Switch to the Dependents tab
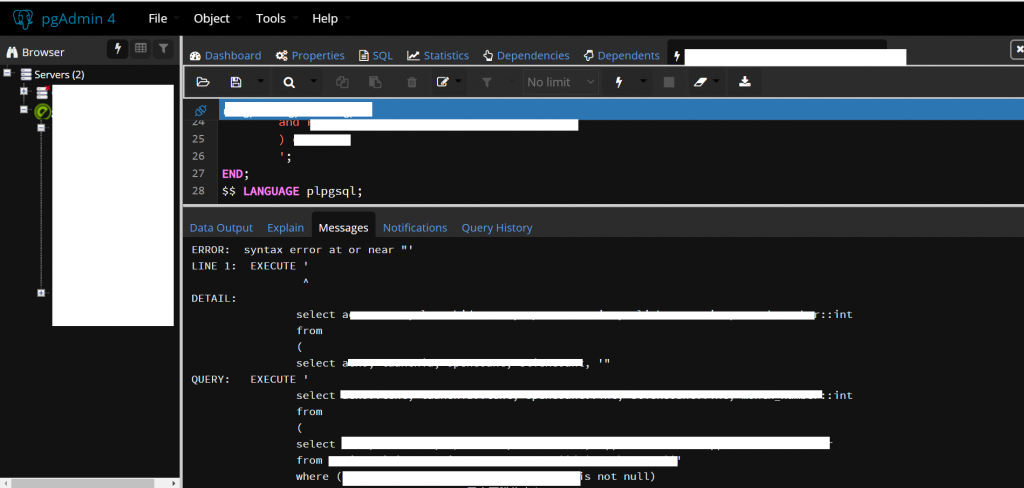This screenshot has width=1024, height=488. tap(622, 56)
